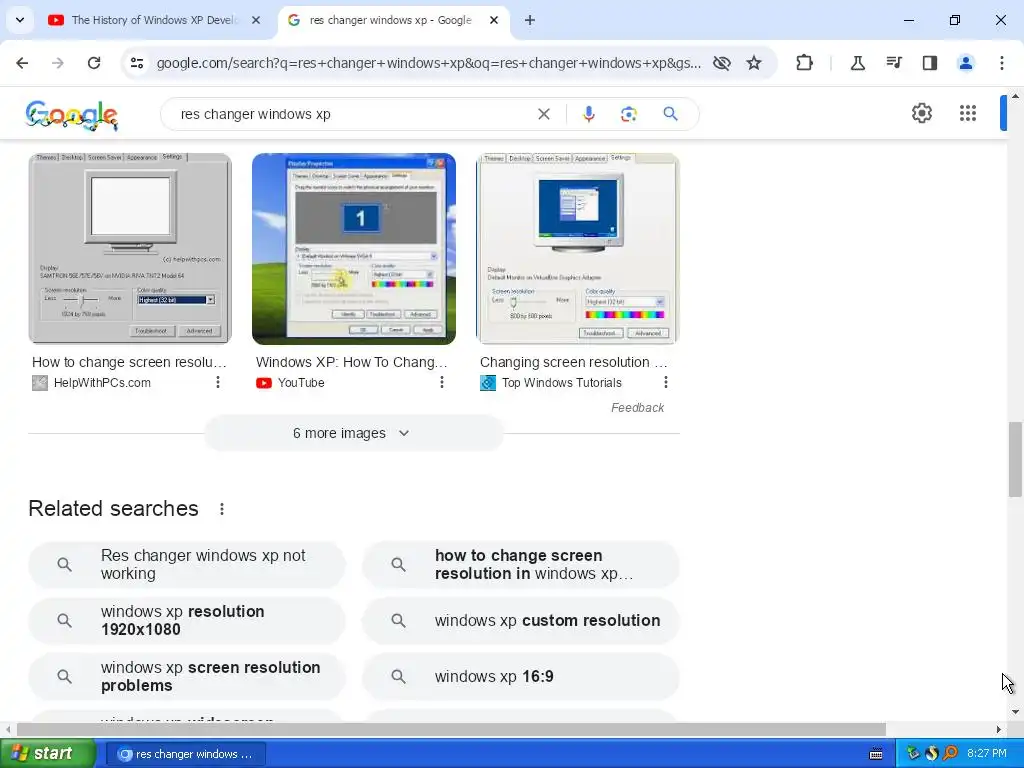The height and width of the screenshot is (768, 1024).
Task: Search 'windows xp custom resolution'
Action: click(520, 620)
